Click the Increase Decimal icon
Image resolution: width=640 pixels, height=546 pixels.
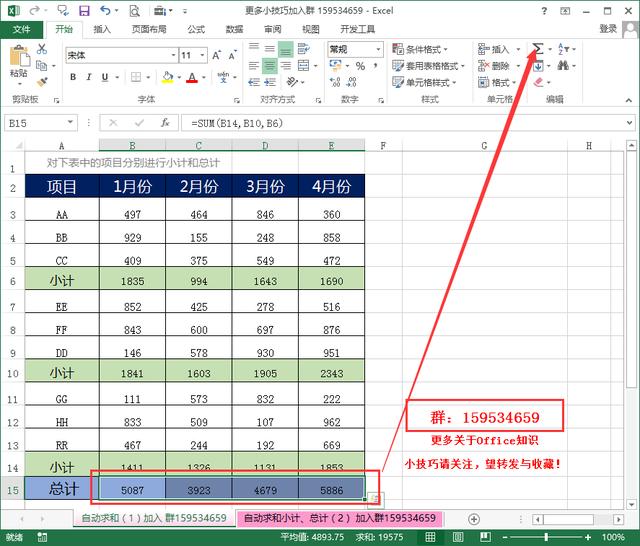[335, 82]
